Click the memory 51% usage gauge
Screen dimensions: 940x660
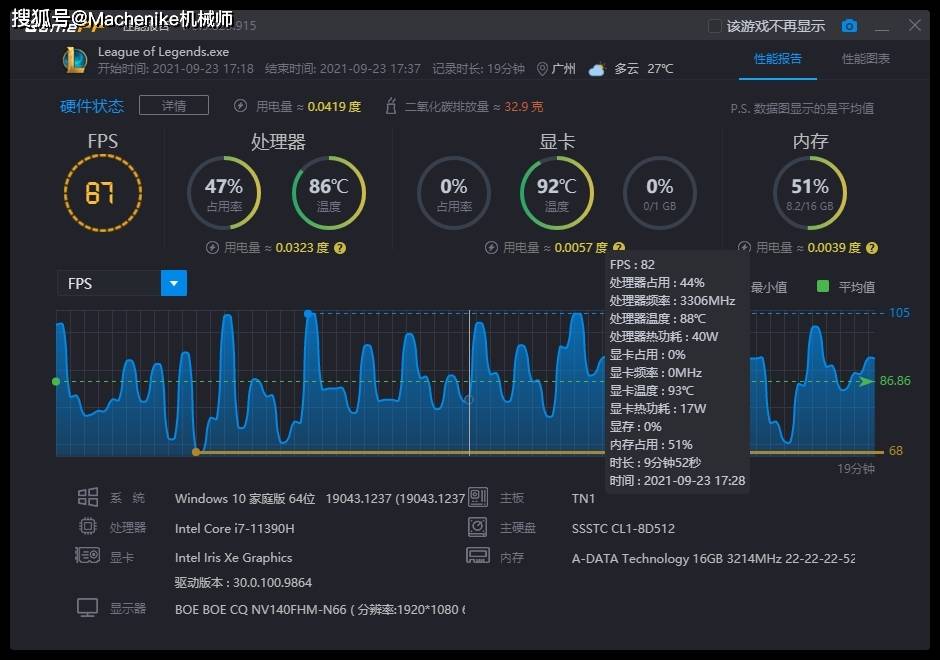click(x=810, y=193)
